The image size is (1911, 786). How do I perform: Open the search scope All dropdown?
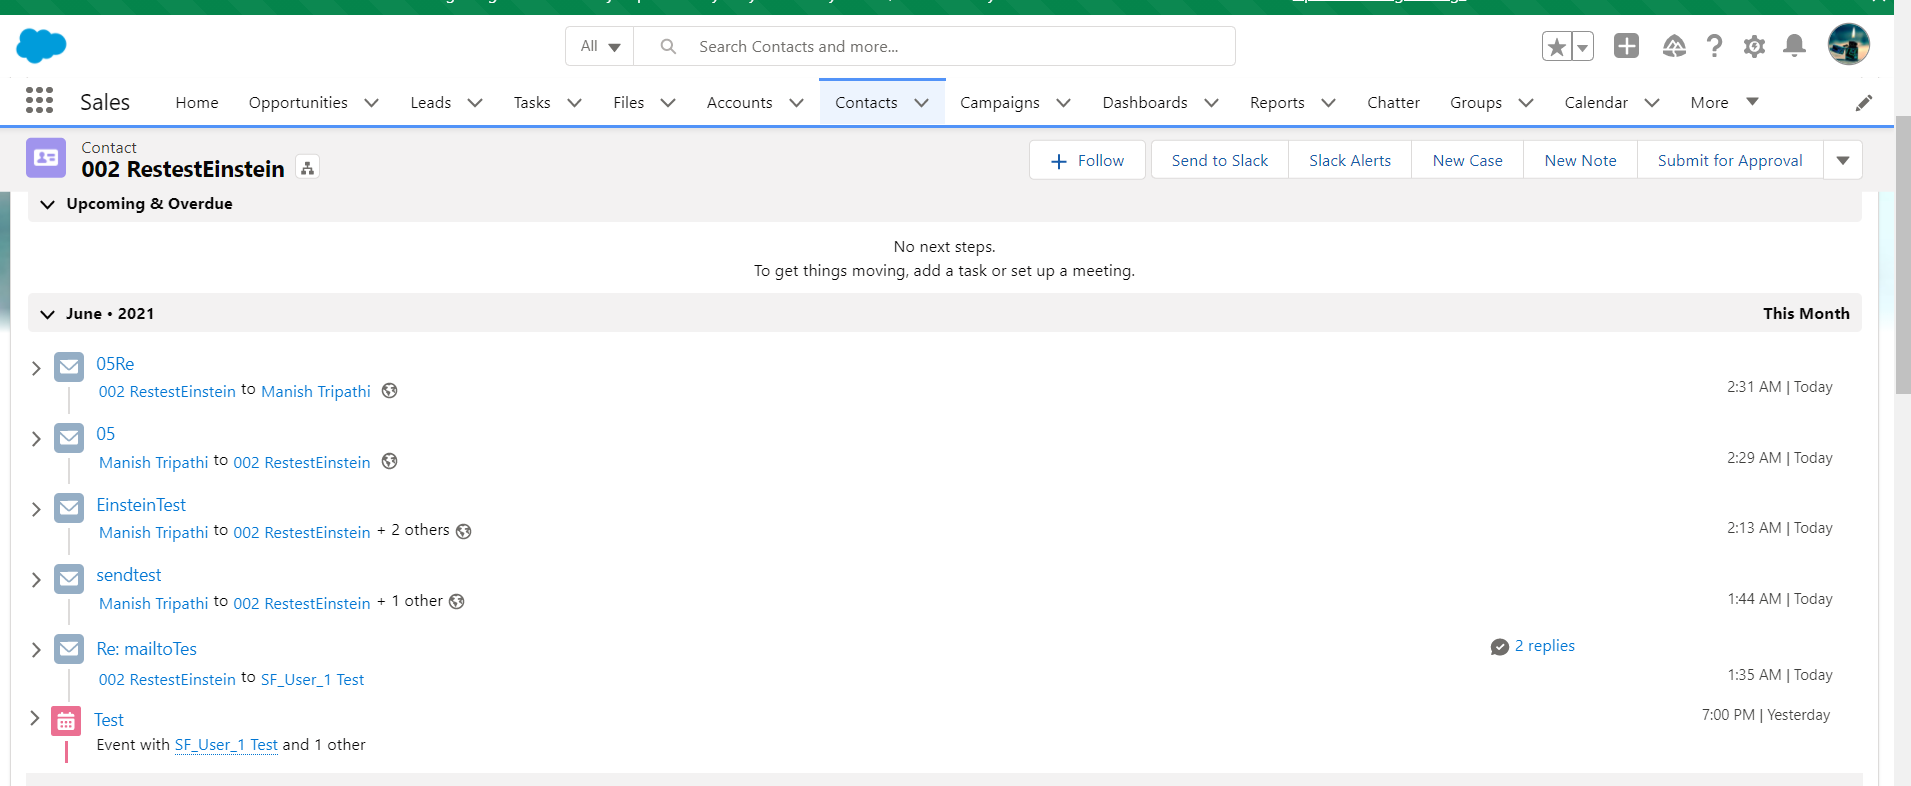600,46
